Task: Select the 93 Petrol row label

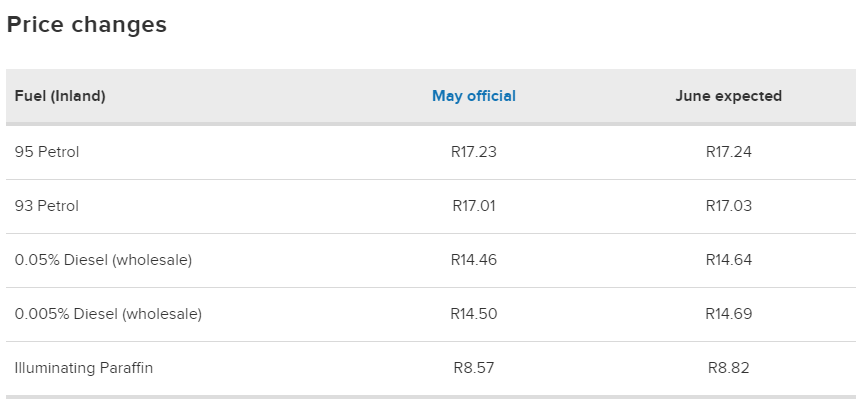Action: click(47, 206)
